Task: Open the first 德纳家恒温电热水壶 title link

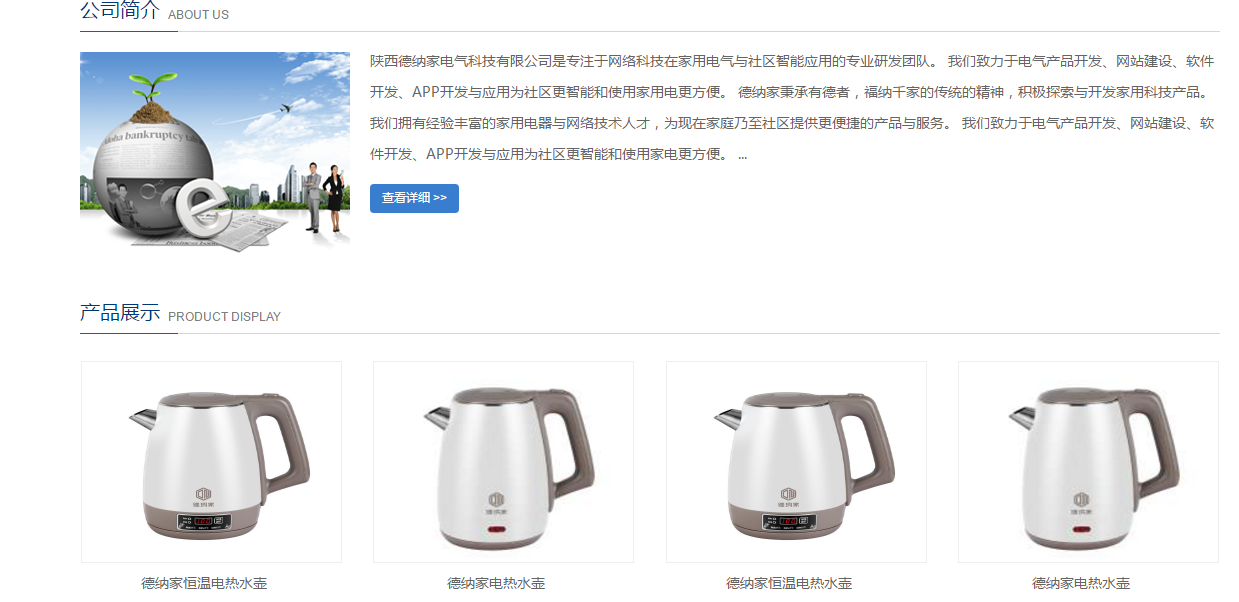Action: tap(204, 583)
